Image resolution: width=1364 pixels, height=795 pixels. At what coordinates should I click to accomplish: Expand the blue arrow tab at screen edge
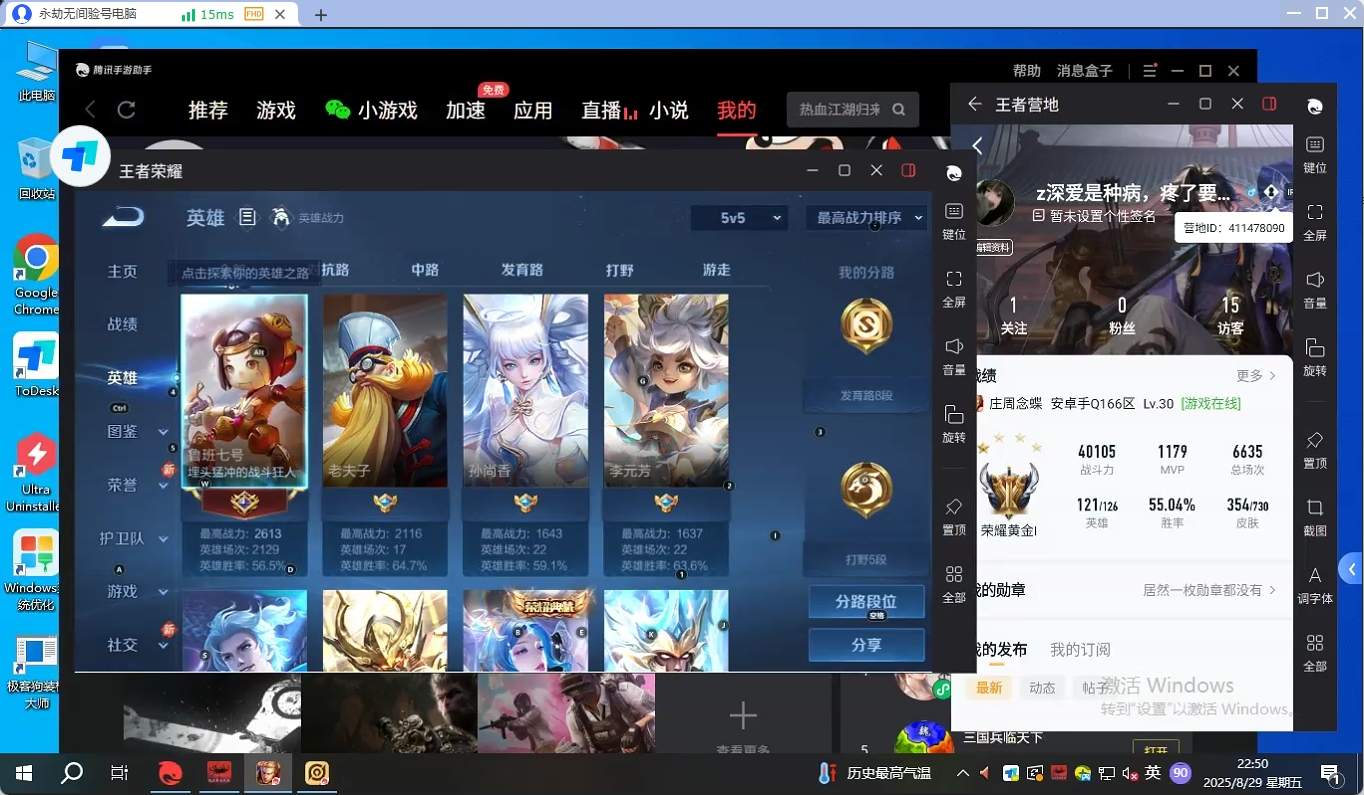(1352, 569)
